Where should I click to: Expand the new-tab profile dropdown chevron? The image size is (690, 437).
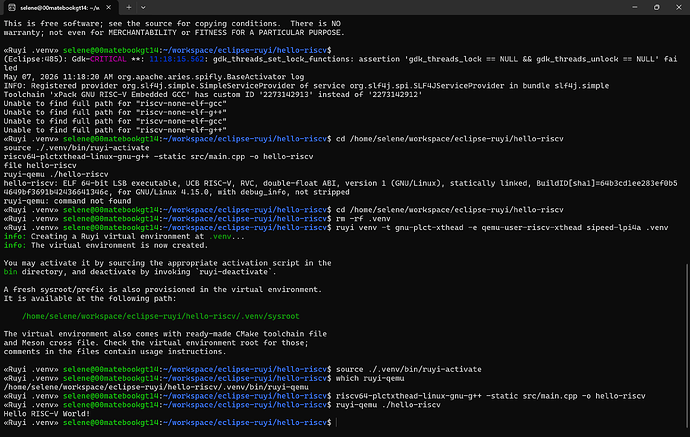pos(143,7)
